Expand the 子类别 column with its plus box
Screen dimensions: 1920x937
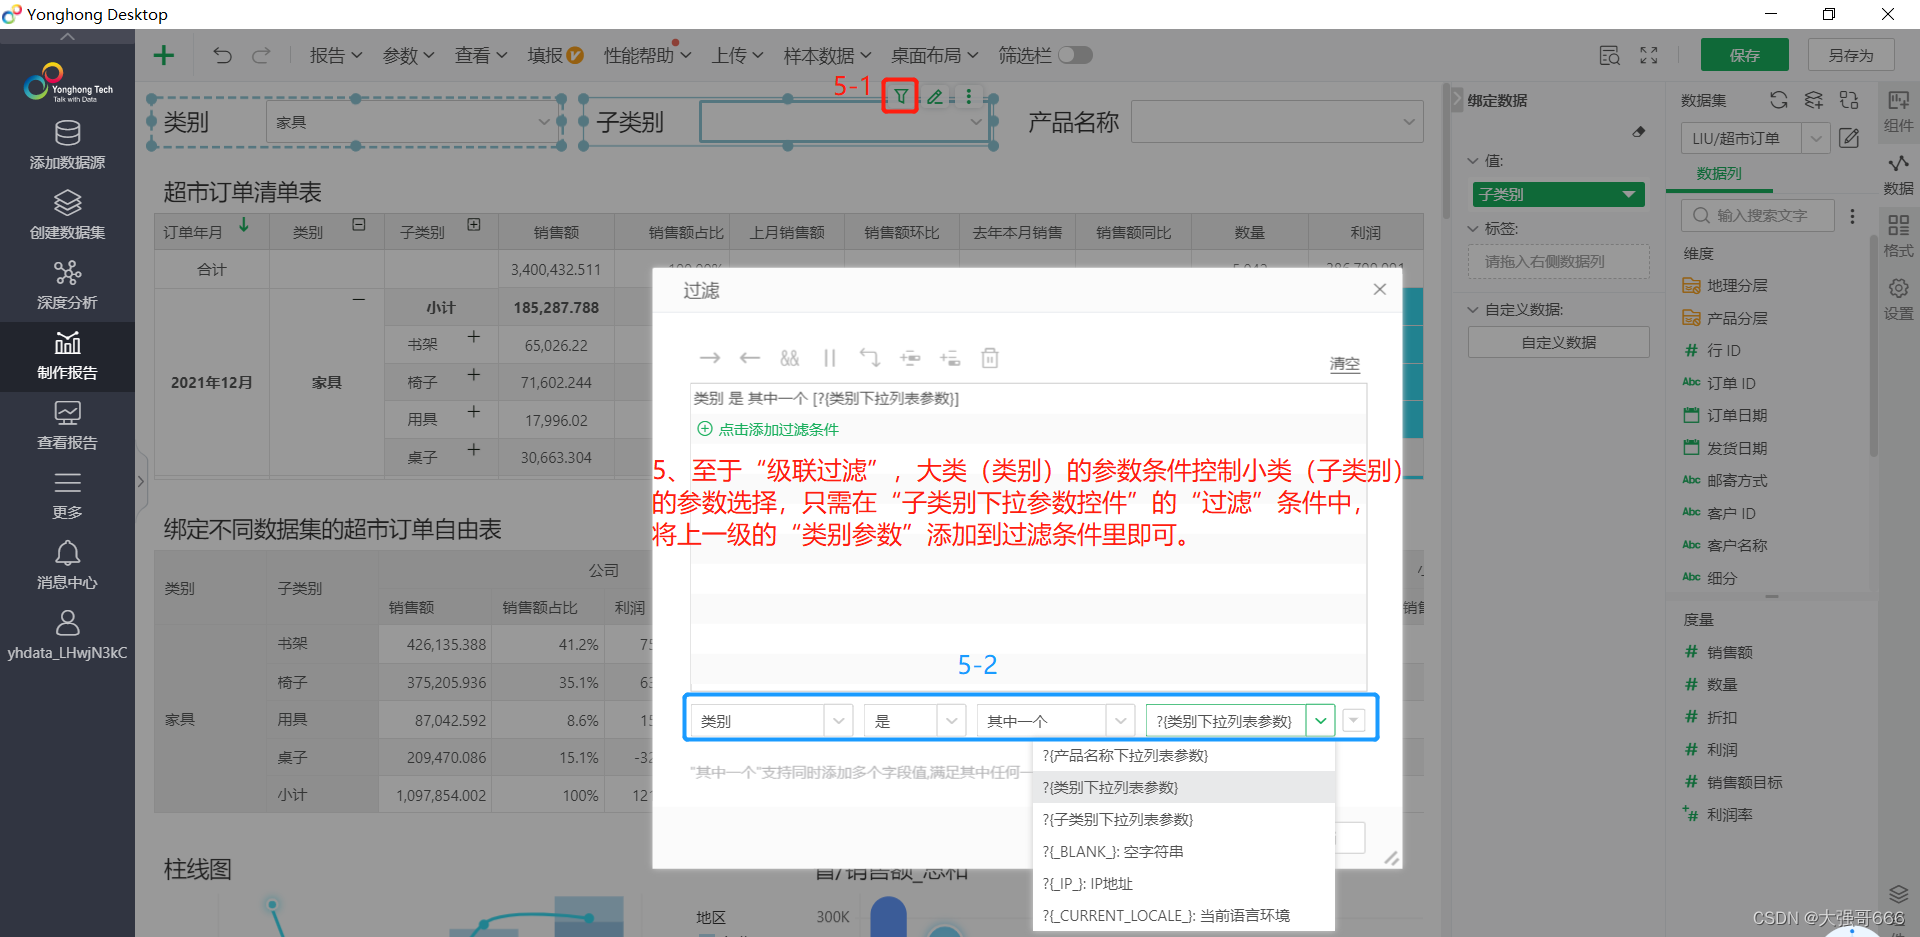click(474, 225)
